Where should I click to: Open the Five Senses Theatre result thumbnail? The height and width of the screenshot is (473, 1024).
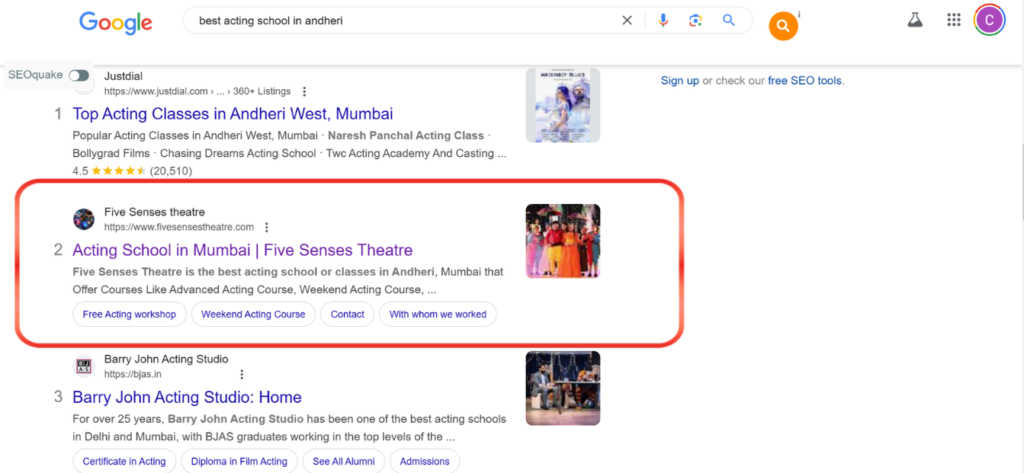[563, 241]
